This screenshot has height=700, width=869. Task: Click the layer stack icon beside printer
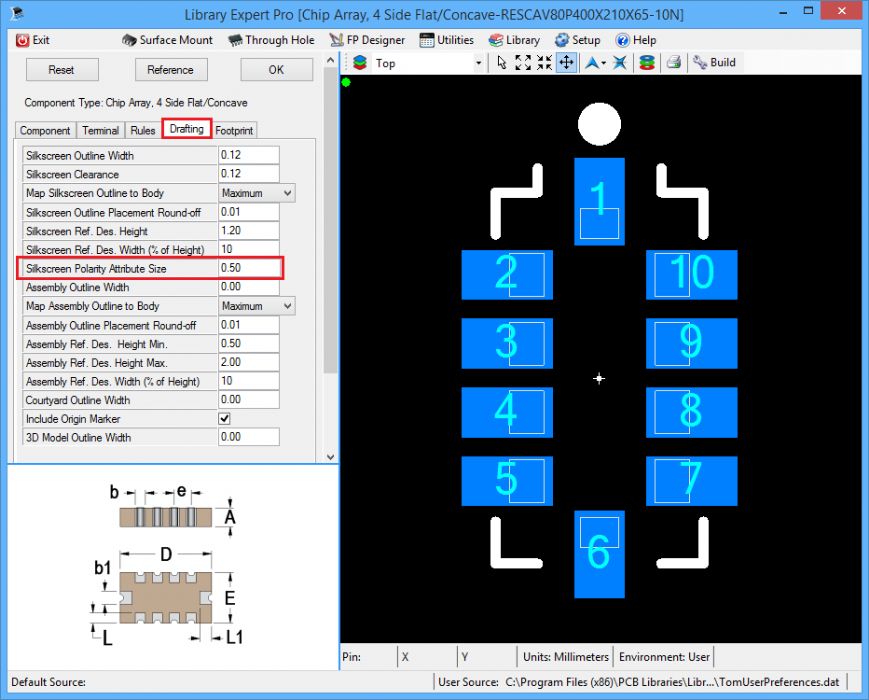pos(647,63)
